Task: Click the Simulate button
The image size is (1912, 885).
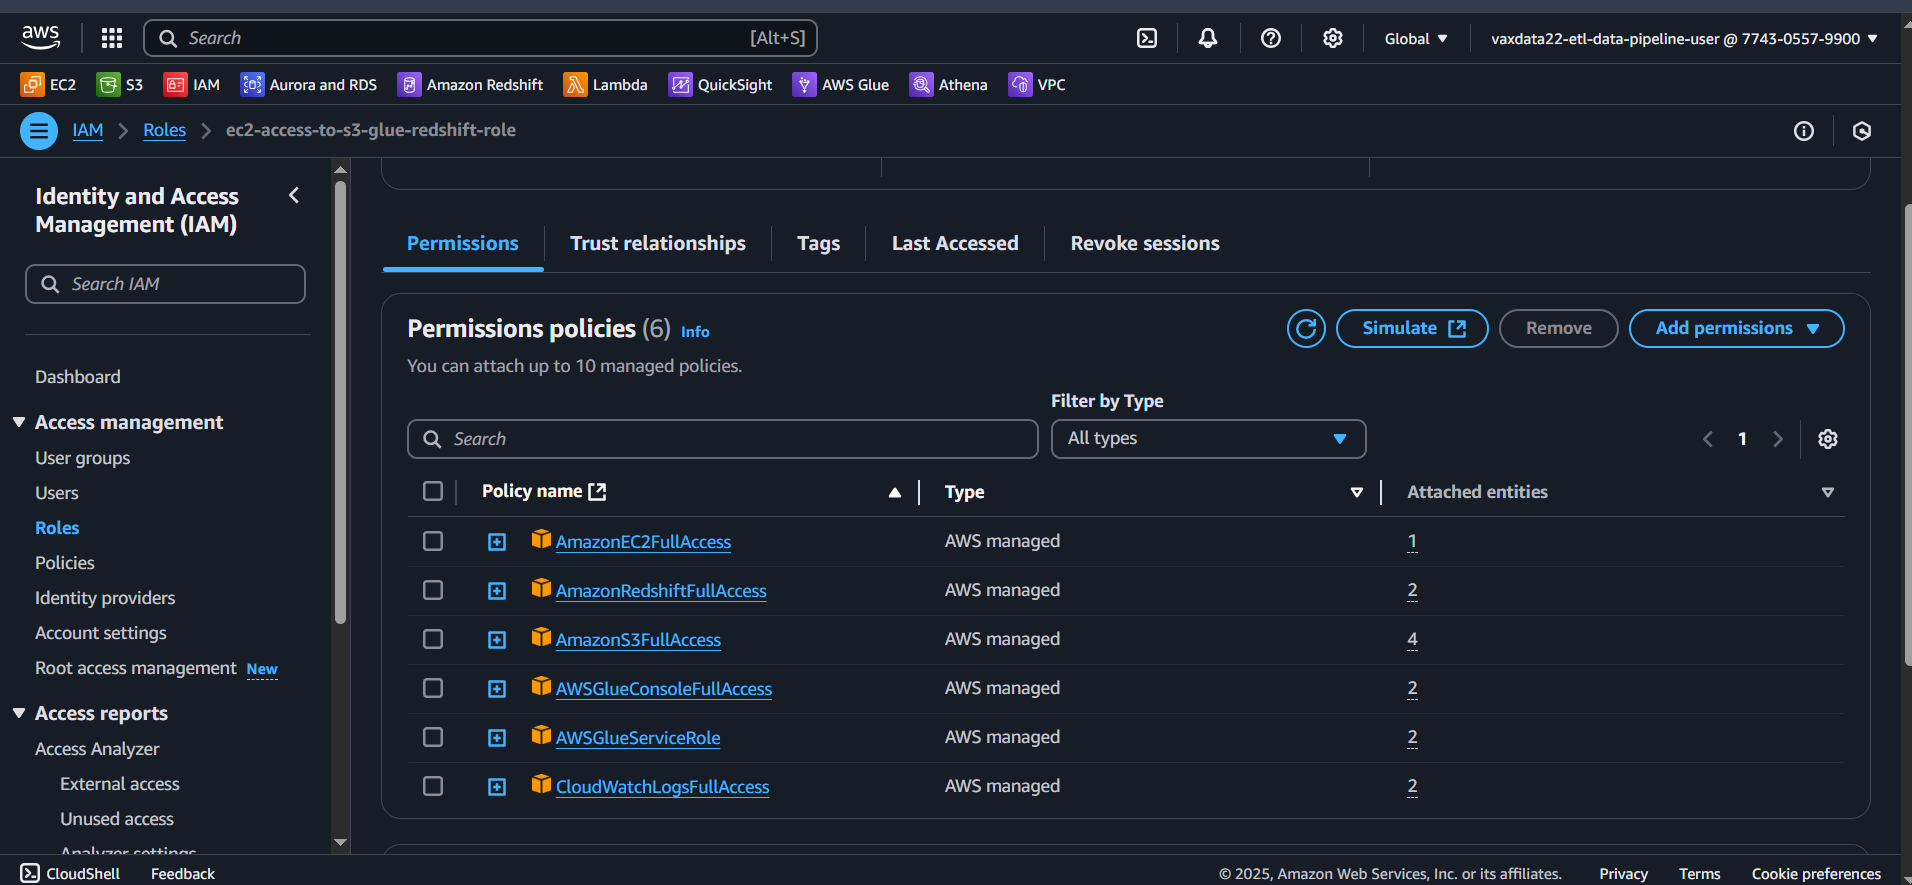Action: pyautogui.click(x=1412, y=328)
